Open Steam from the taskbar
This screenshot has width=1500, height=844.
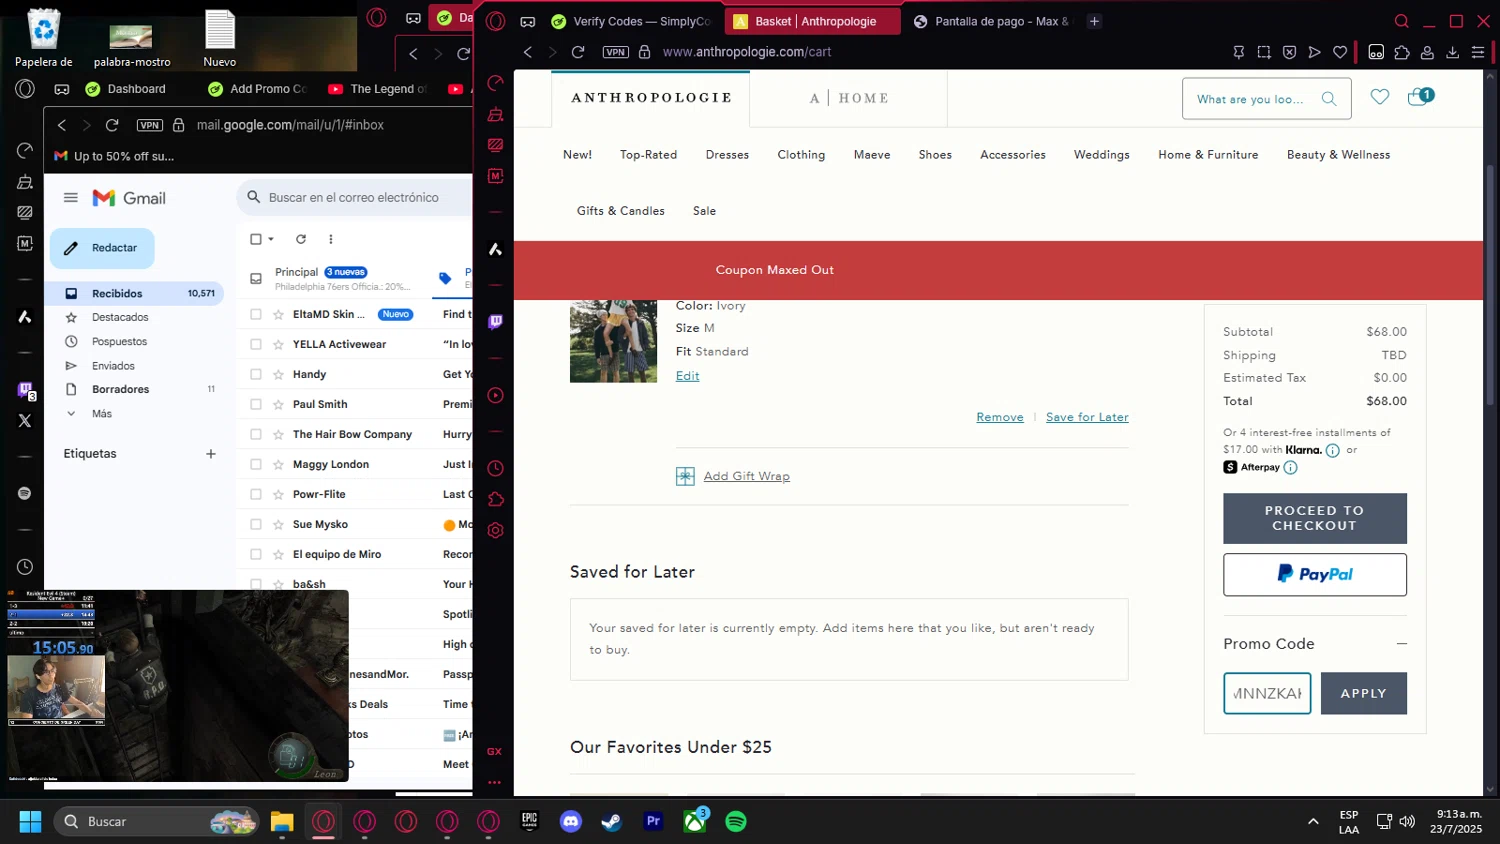pos(611,821)
